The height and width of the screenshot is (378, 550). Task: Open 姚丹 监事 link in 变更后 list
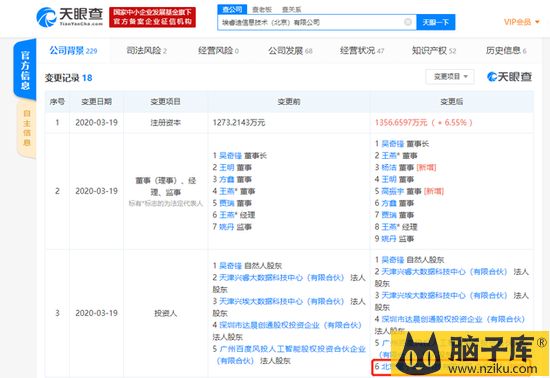389,239
